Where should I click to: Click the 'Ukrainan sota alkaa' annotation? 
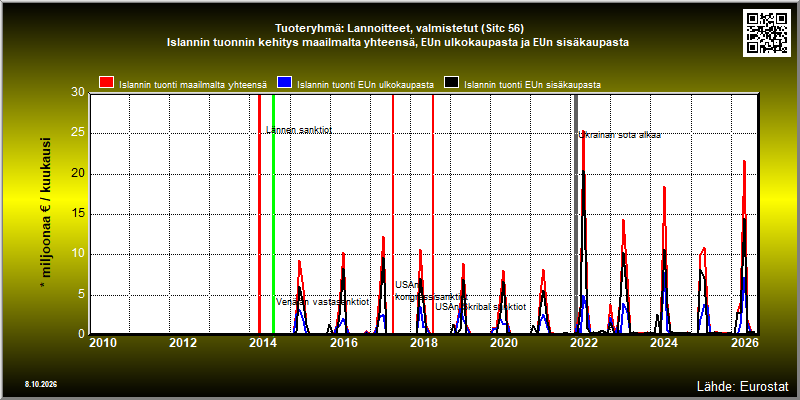620,135
